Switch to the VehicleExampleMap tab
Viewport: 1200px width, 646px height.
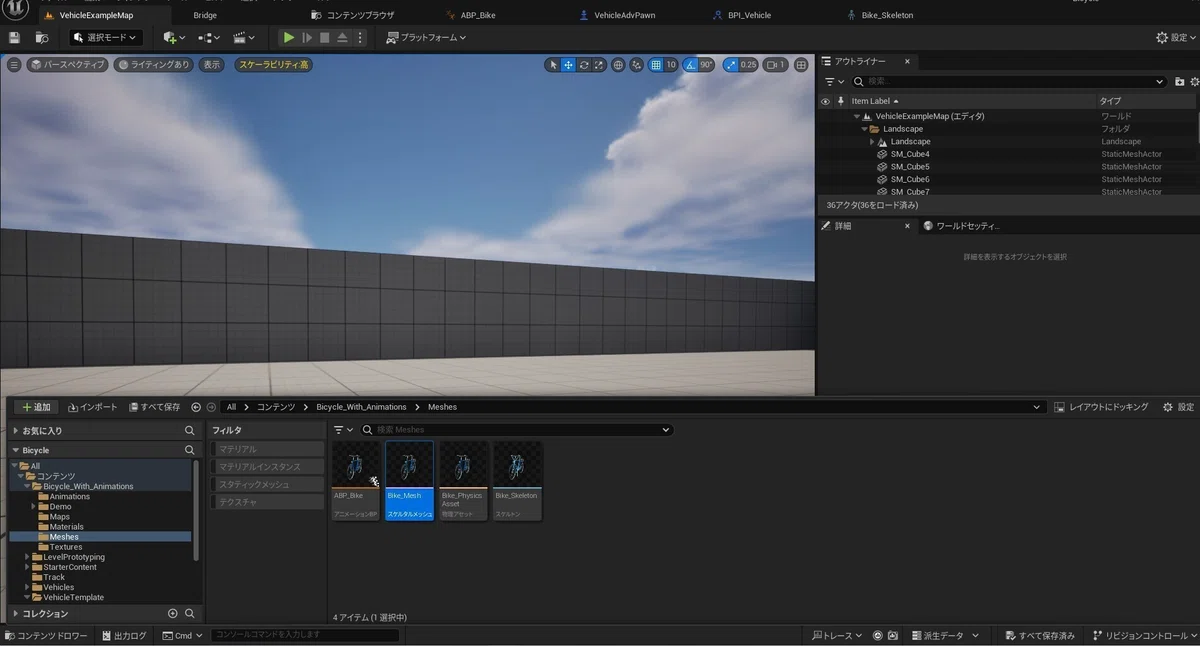96,15
